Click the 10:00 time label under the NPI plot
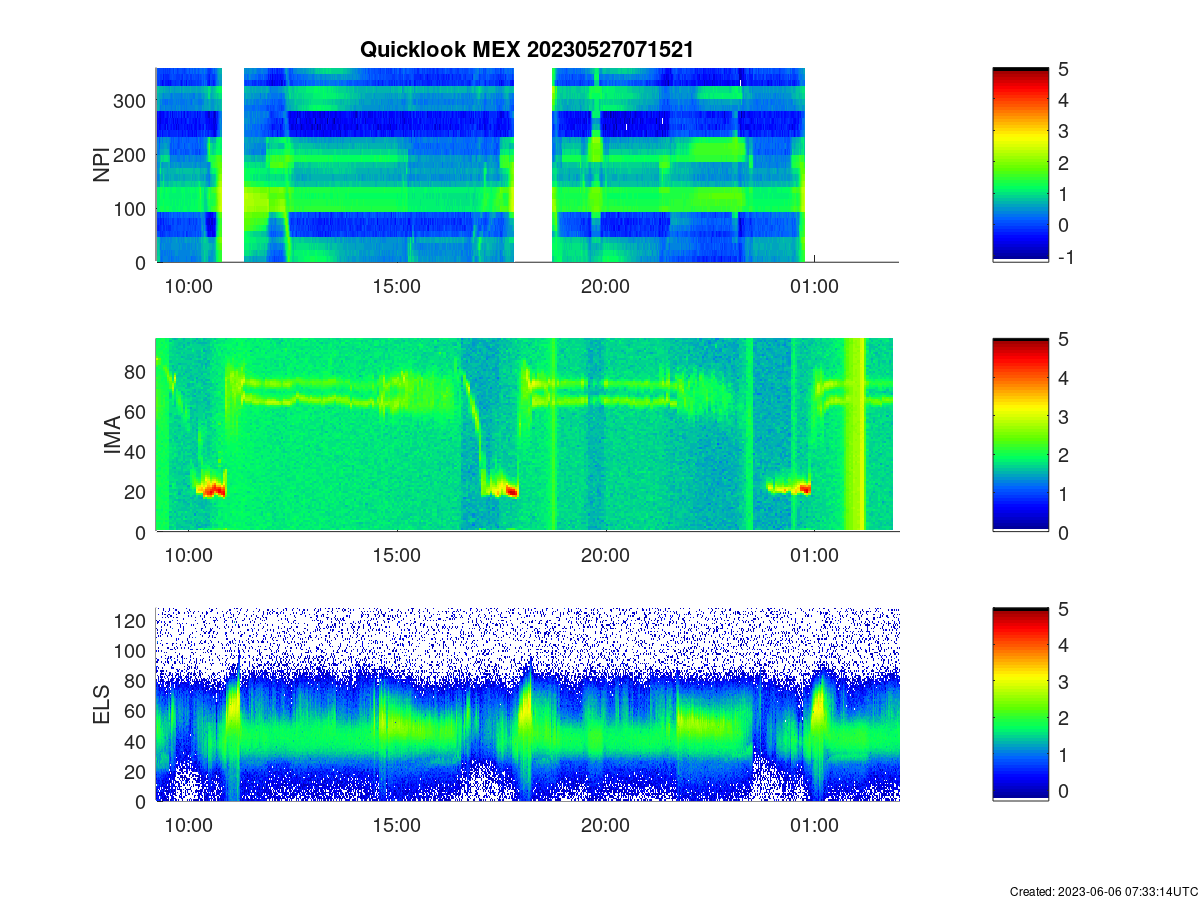Image resolution: width=1200 pixels, height=900 pixels. click(x=188, y=287)
